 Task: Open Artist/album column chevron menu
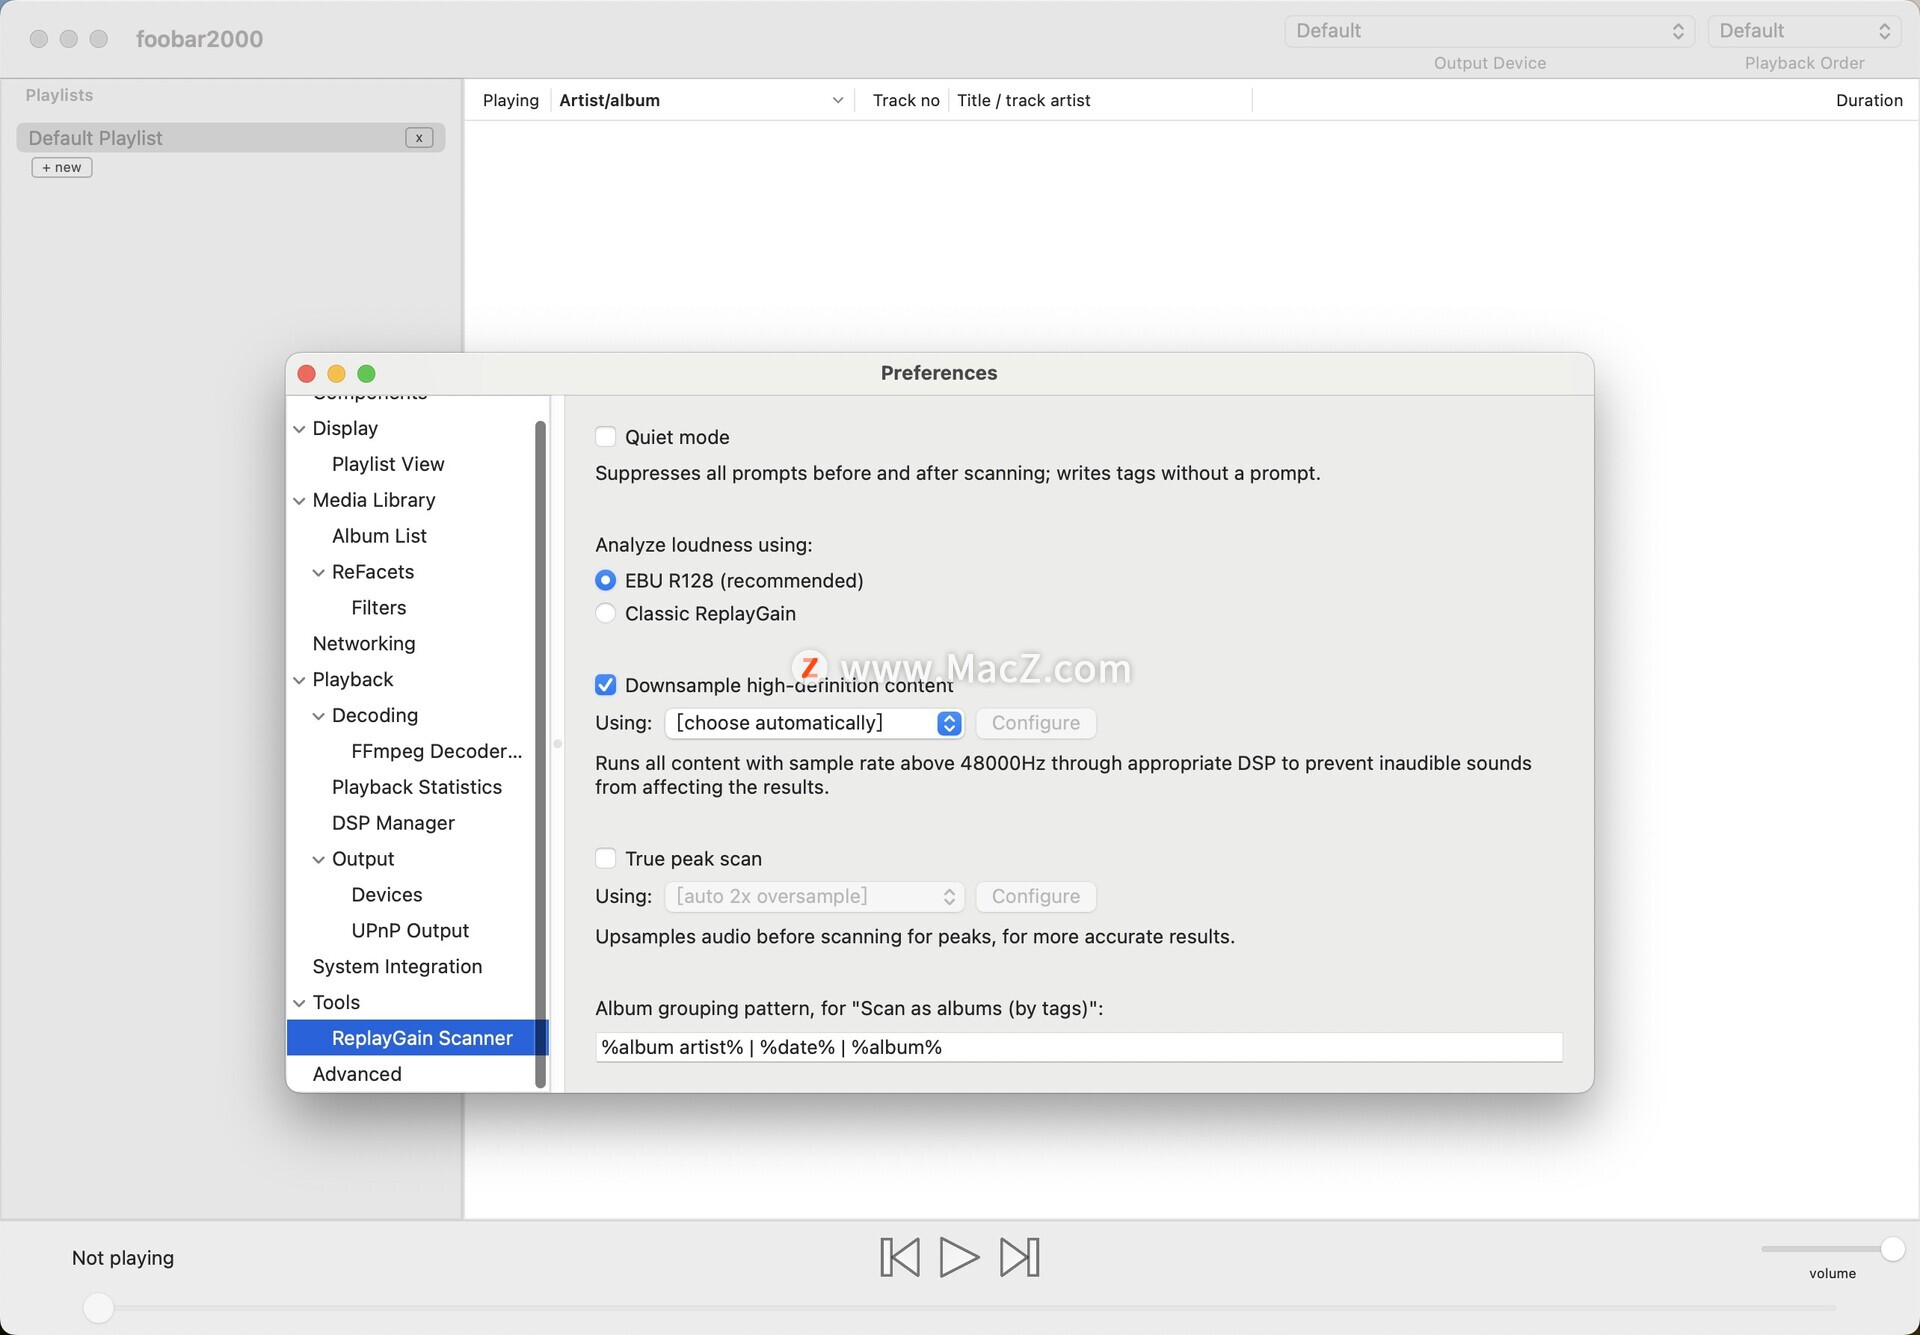pos(838,100)
